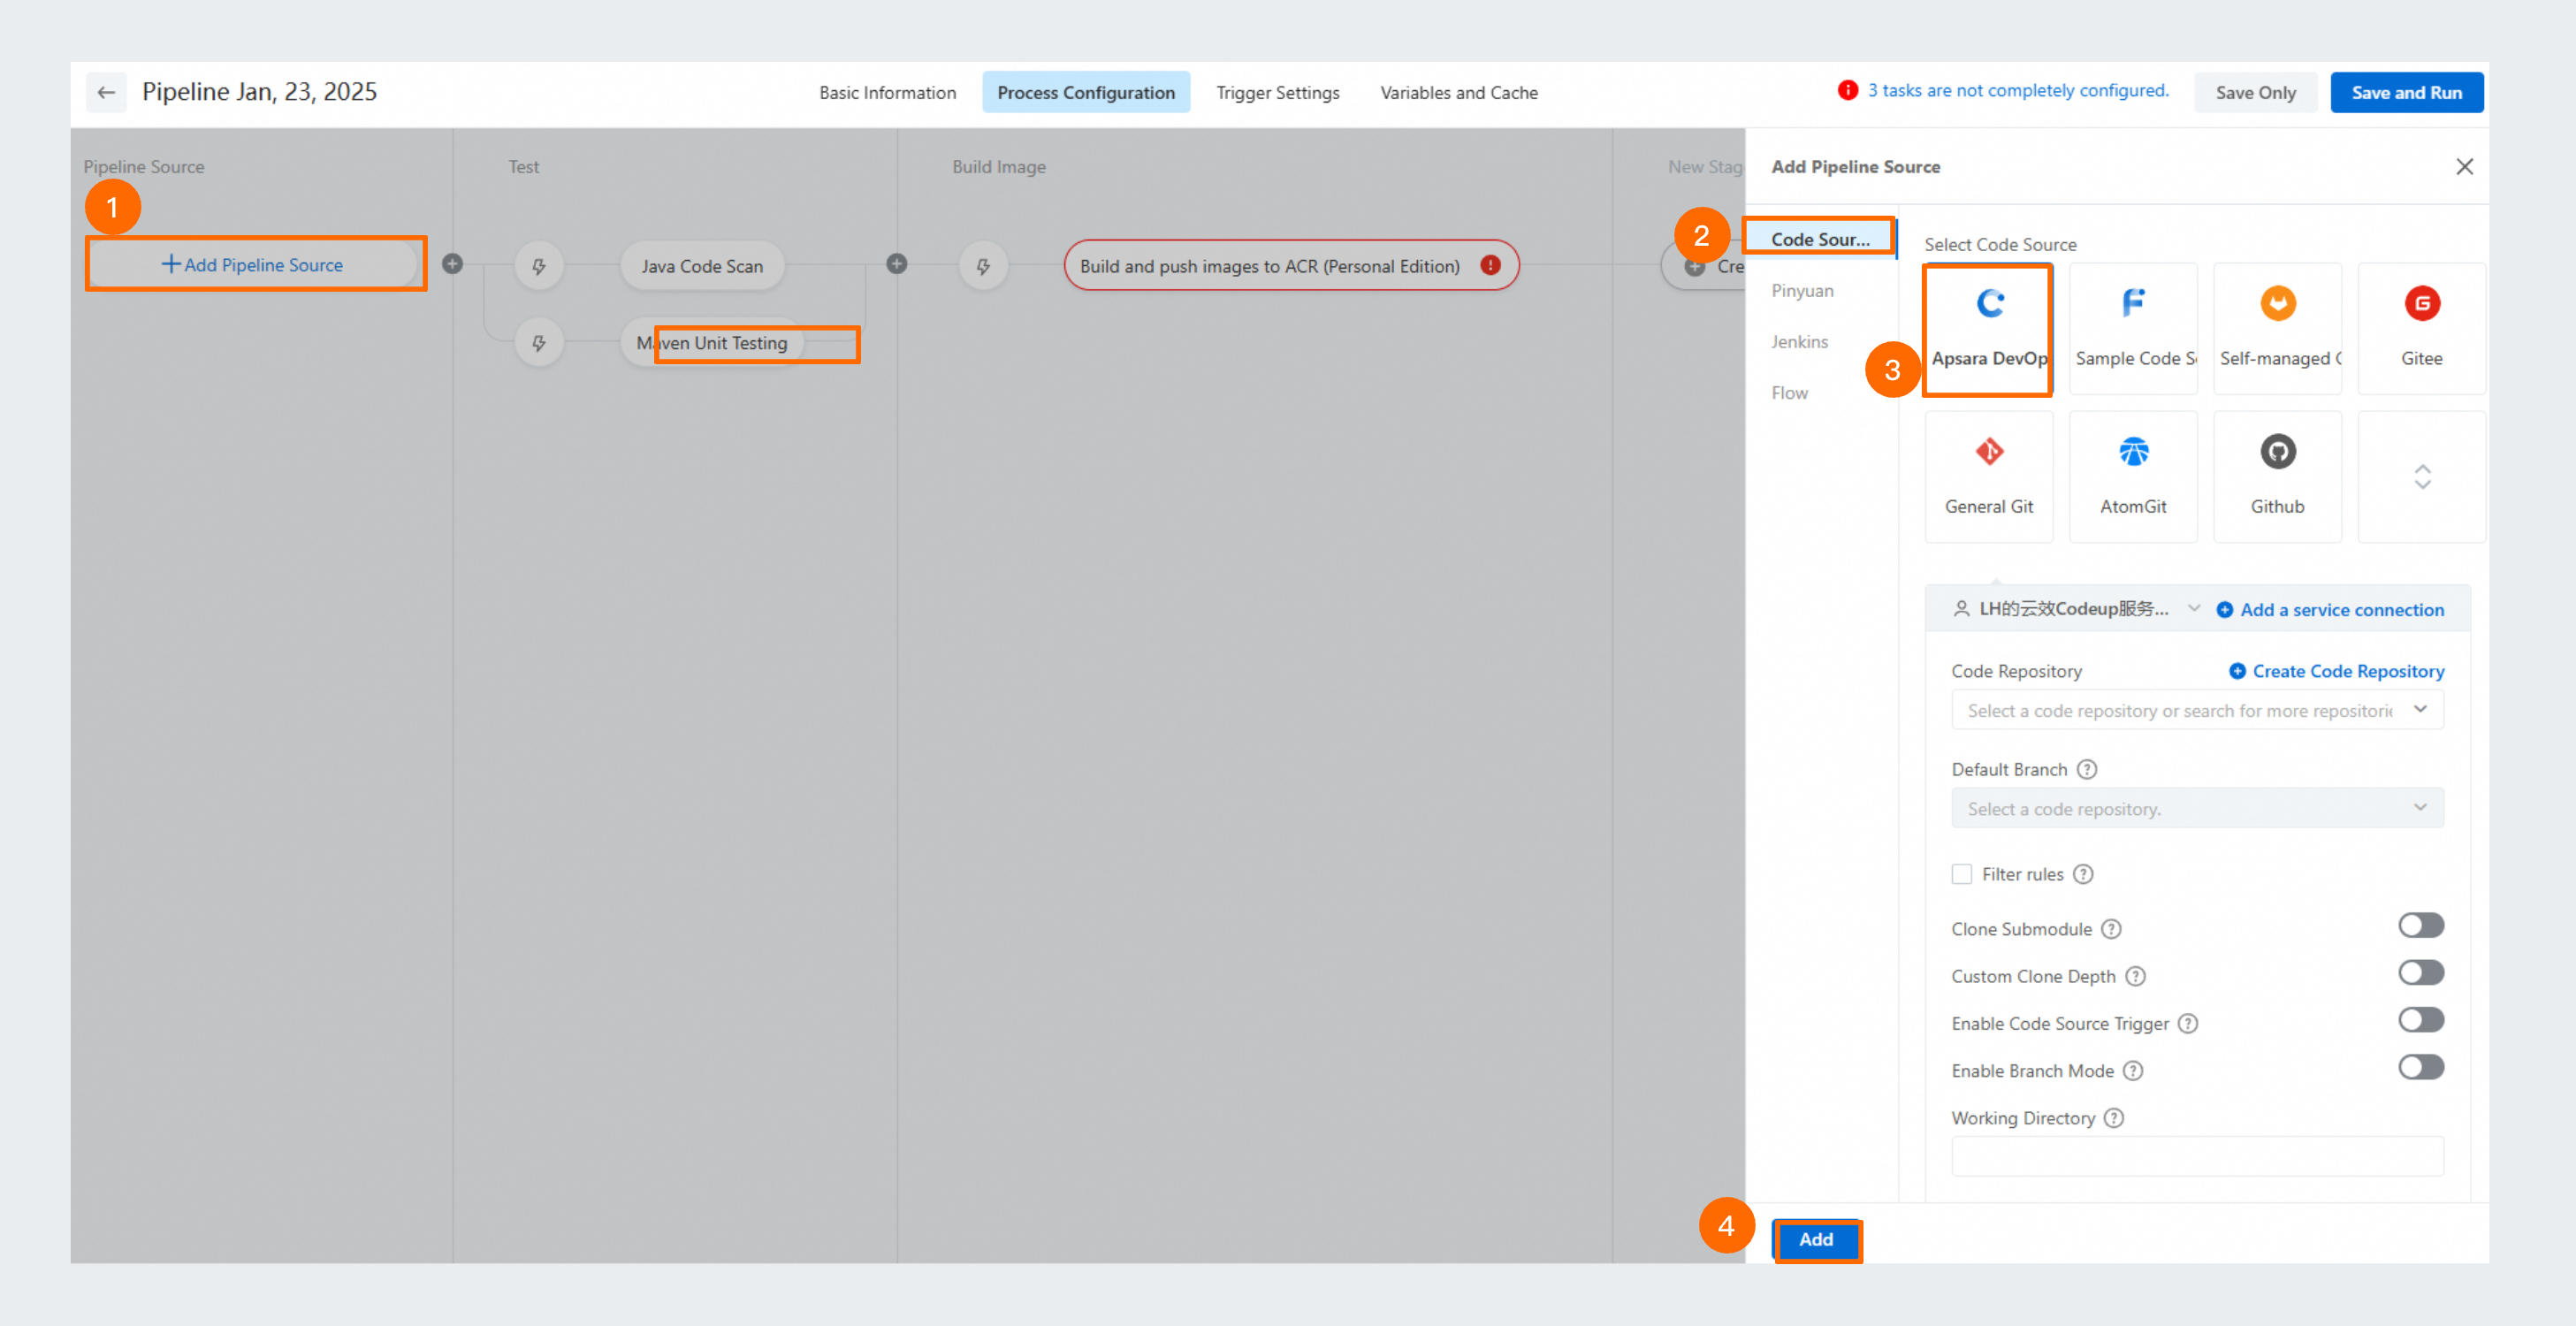Image resolution: width=2576 pixels, height=1326 pixels.
Task: Choose the Gitee code source
Action: click(x=2421, y=304)
